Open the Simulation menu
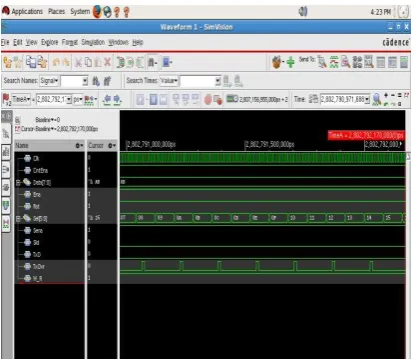413x360 pixels. pyautogui.click(x=93, y=42)
